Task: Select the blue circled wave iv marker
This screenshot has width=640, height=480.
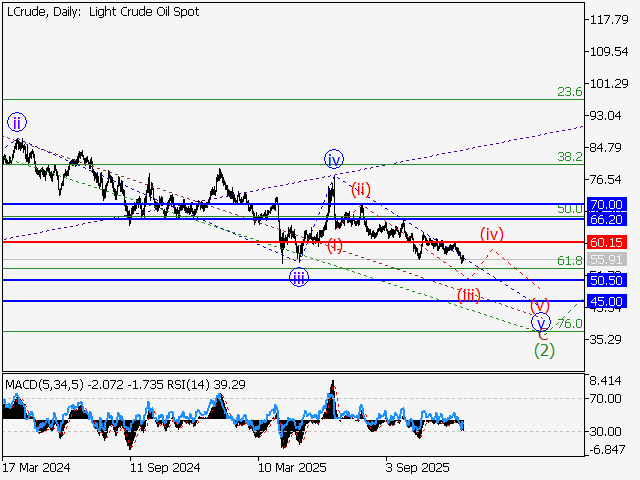Action: [334, 159]
